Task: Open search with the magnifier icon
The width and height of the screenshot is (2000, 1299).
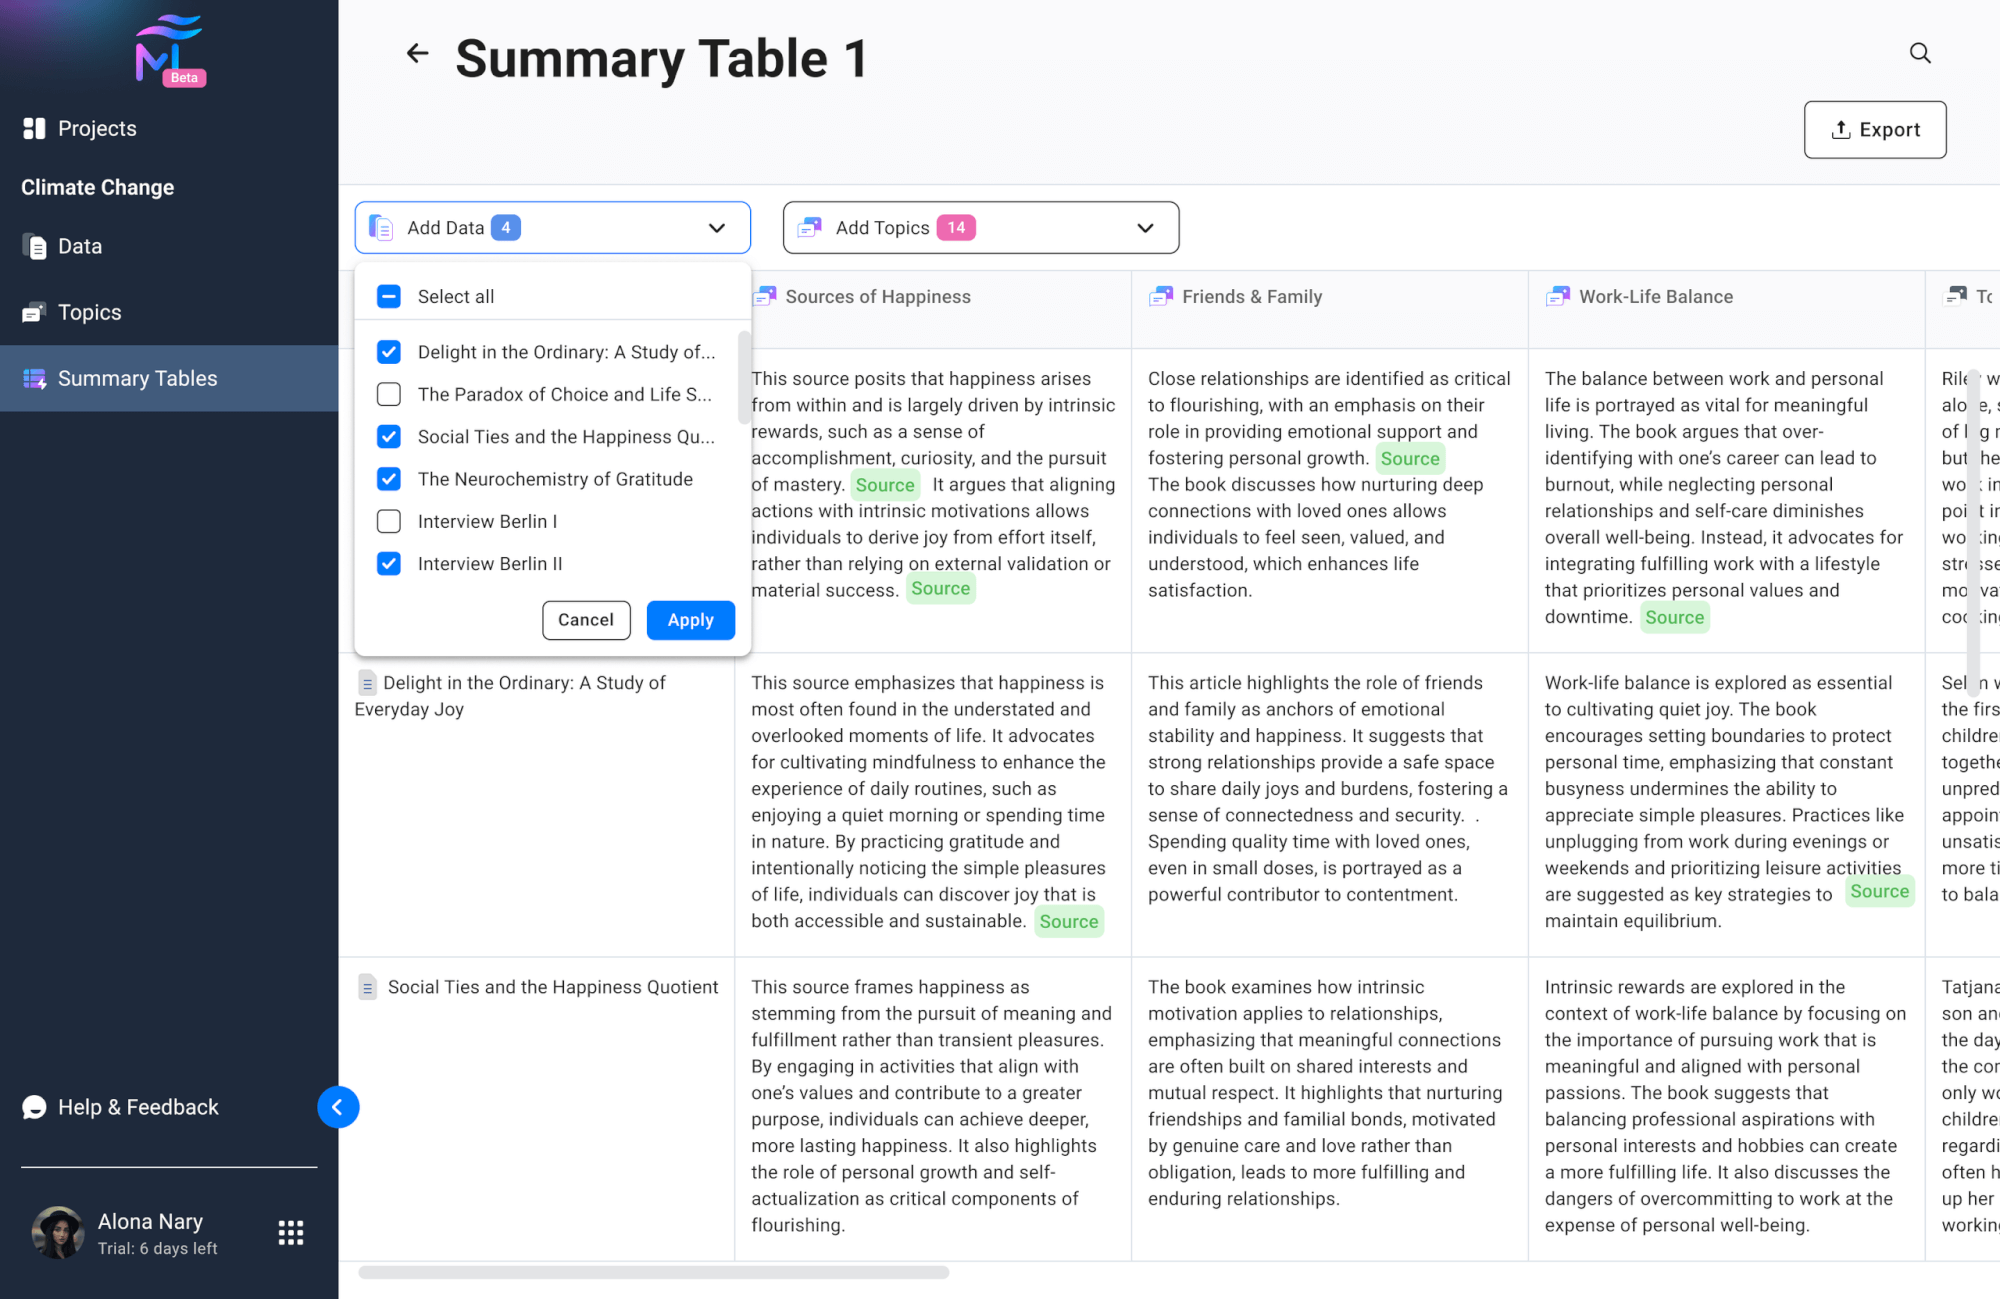Action: pos(1920,53)
